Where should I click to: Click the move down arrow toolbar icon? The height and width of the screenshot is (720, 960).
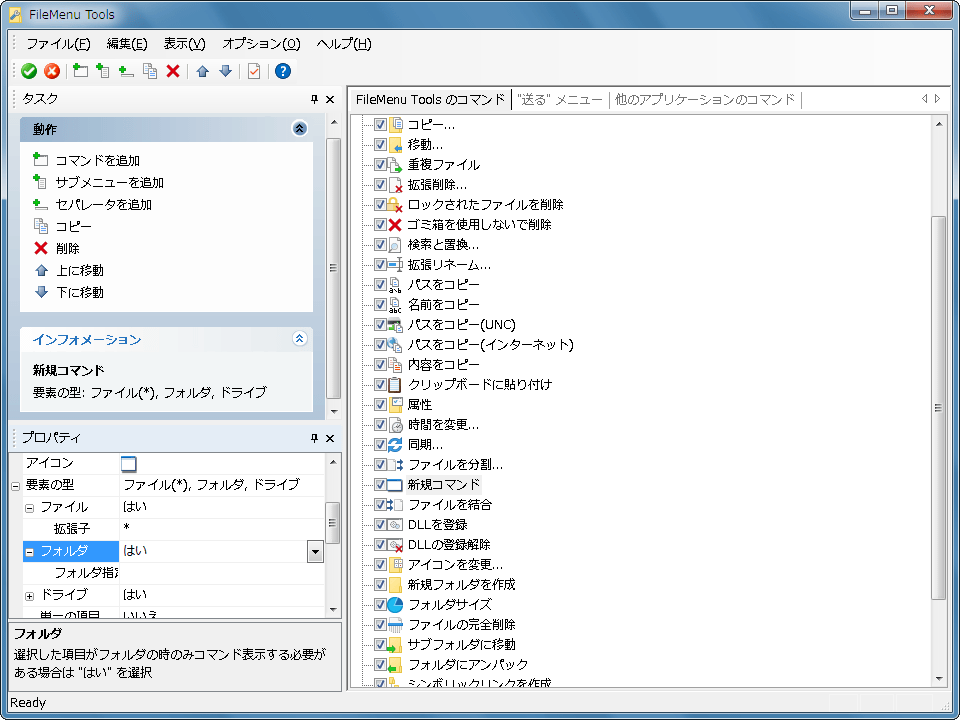point(225,71)
